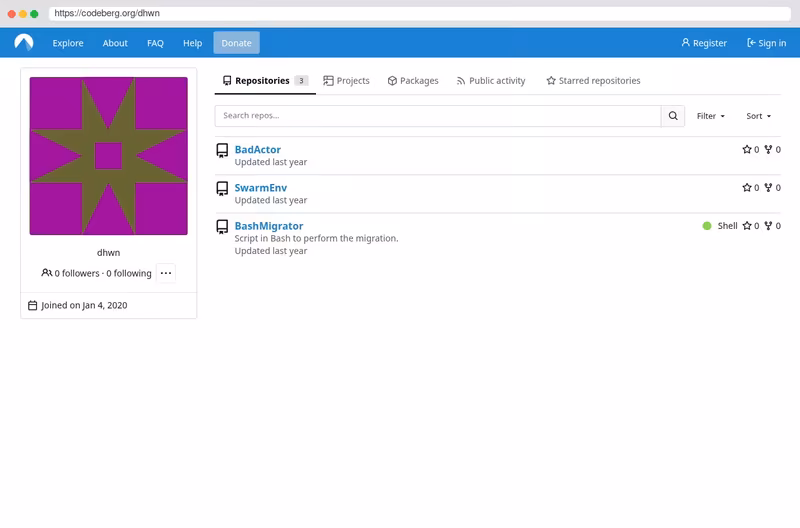
Task: Open FAQ in the top navigation
Action: (x=155, y=43)
